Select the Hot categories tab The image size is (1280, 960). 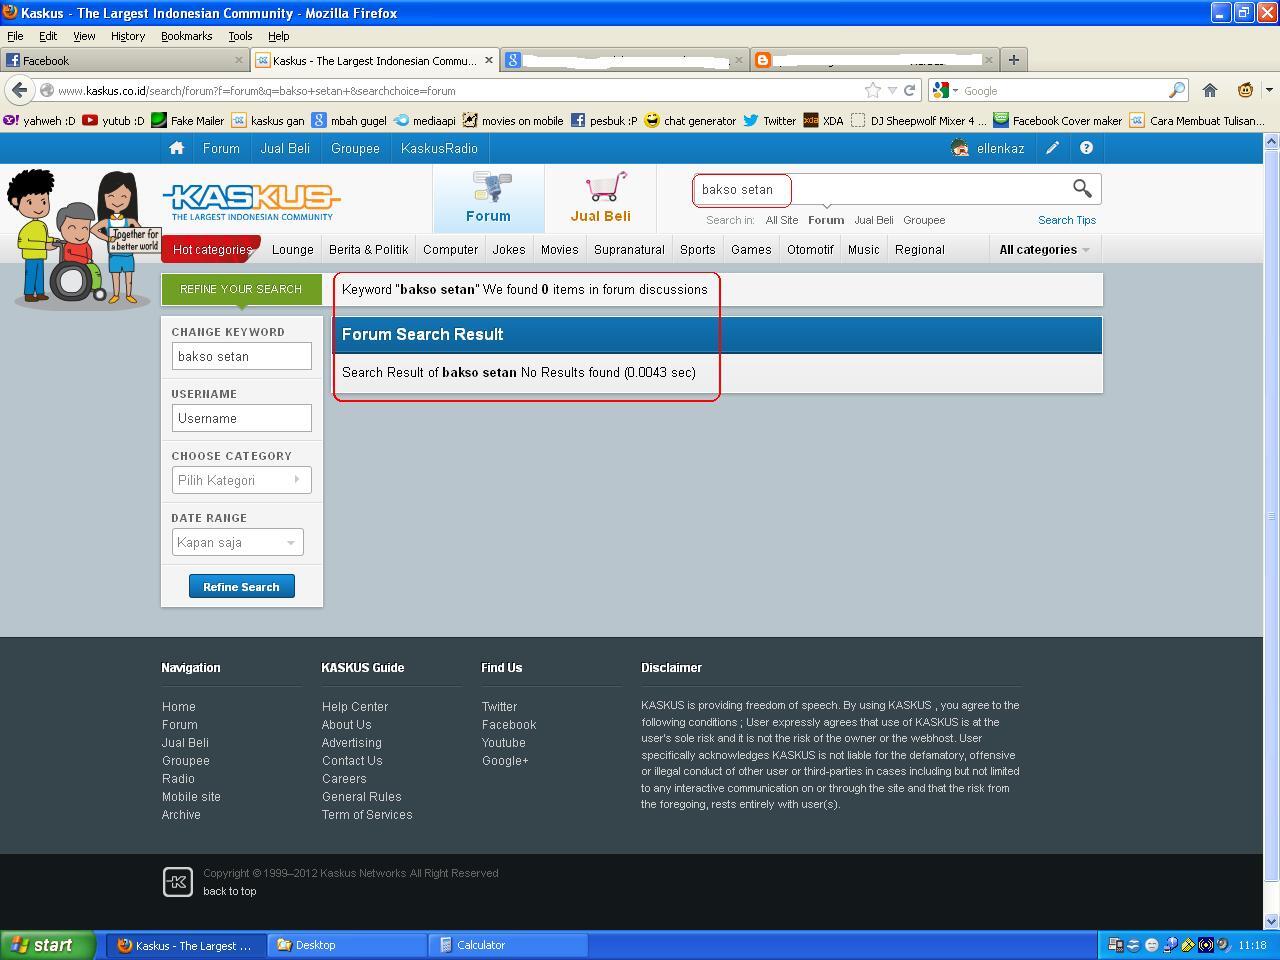[x=211, y=250]
